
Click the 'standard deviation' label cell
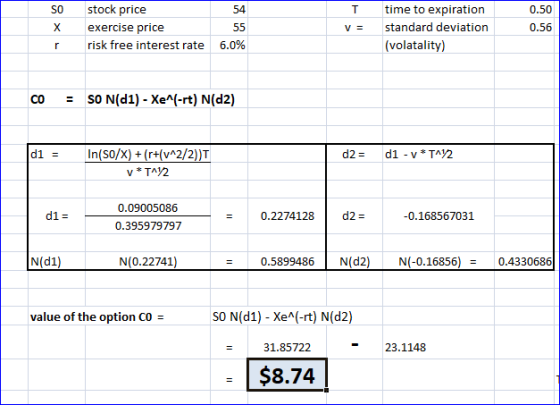click(x=436, y=28)
